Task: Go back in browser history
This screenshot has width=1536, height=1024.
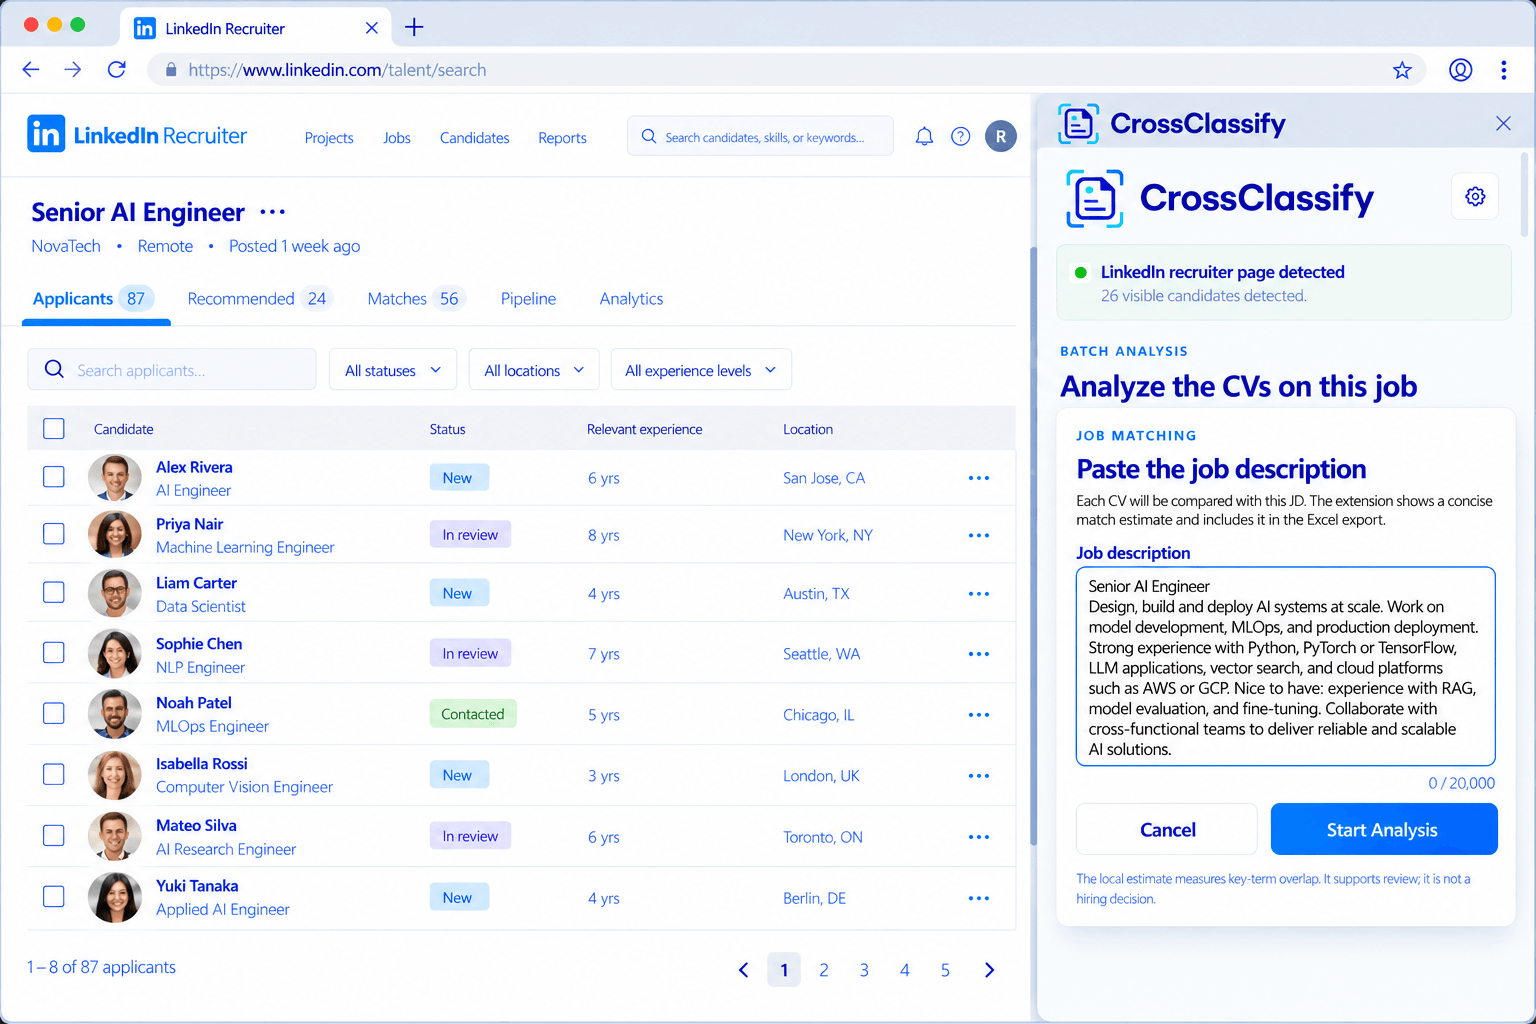Action: point(31,69)
